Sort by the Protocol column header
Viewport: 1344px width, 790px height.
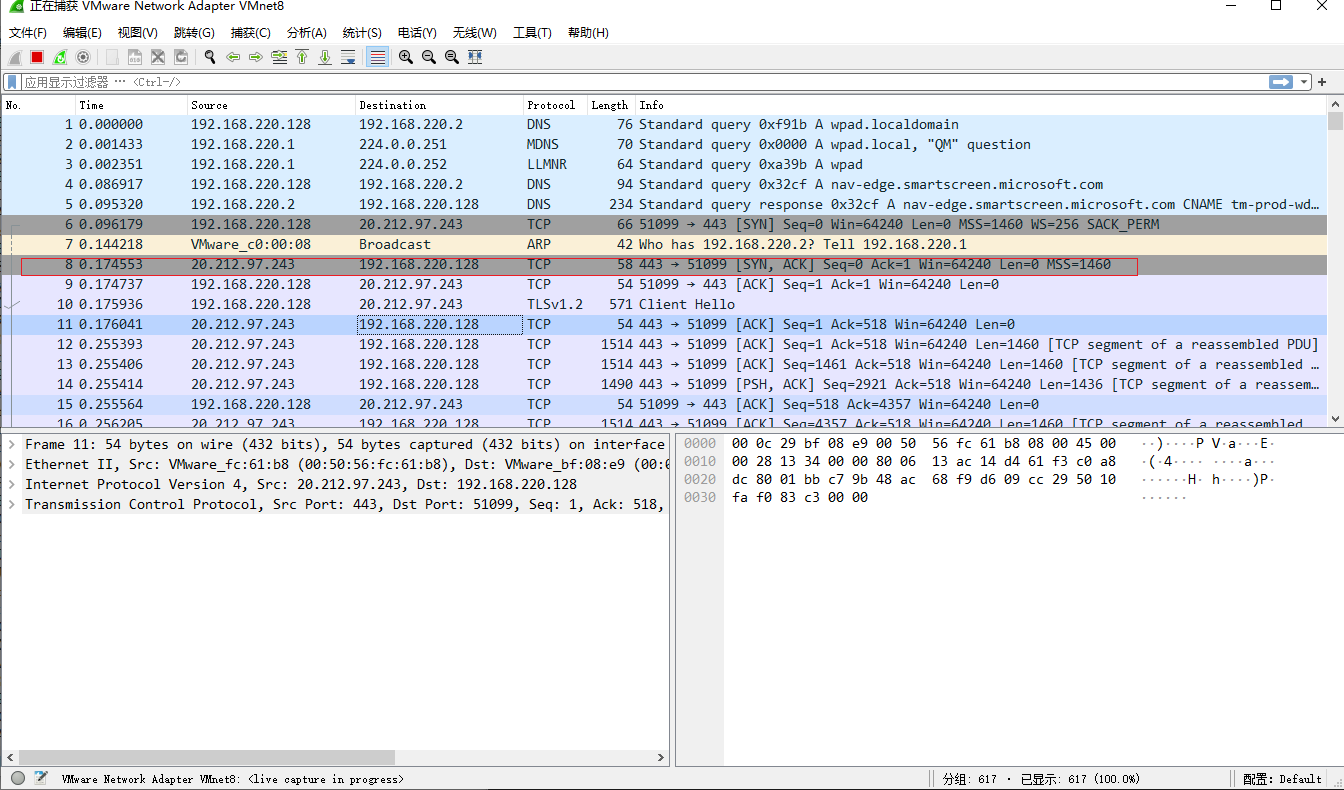555,105
